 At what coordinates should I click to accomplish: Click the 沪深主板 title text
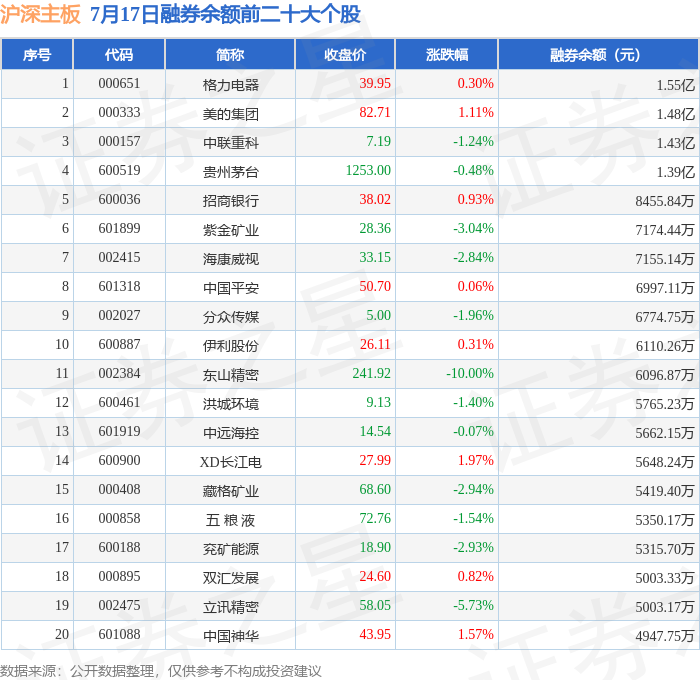(40, 14)
